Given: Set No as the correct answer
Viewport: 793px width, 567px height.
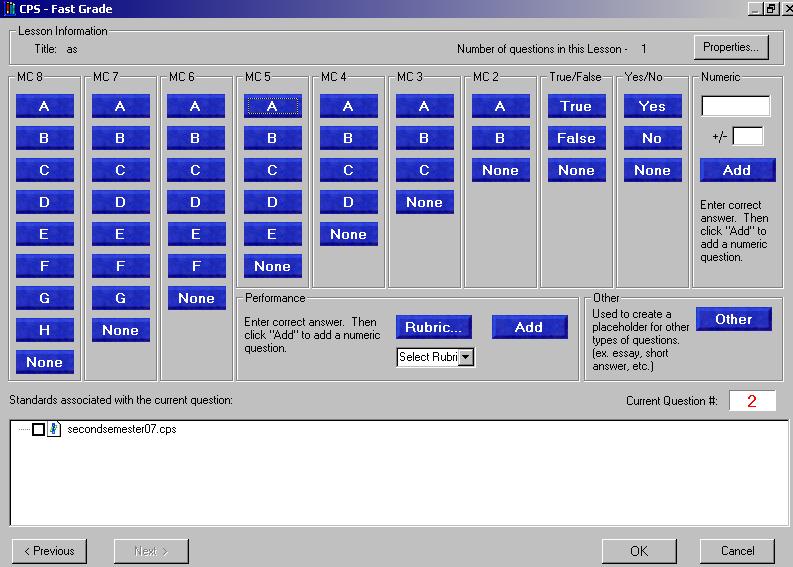Looking at the screenshot, I should [x=652, y=138].
